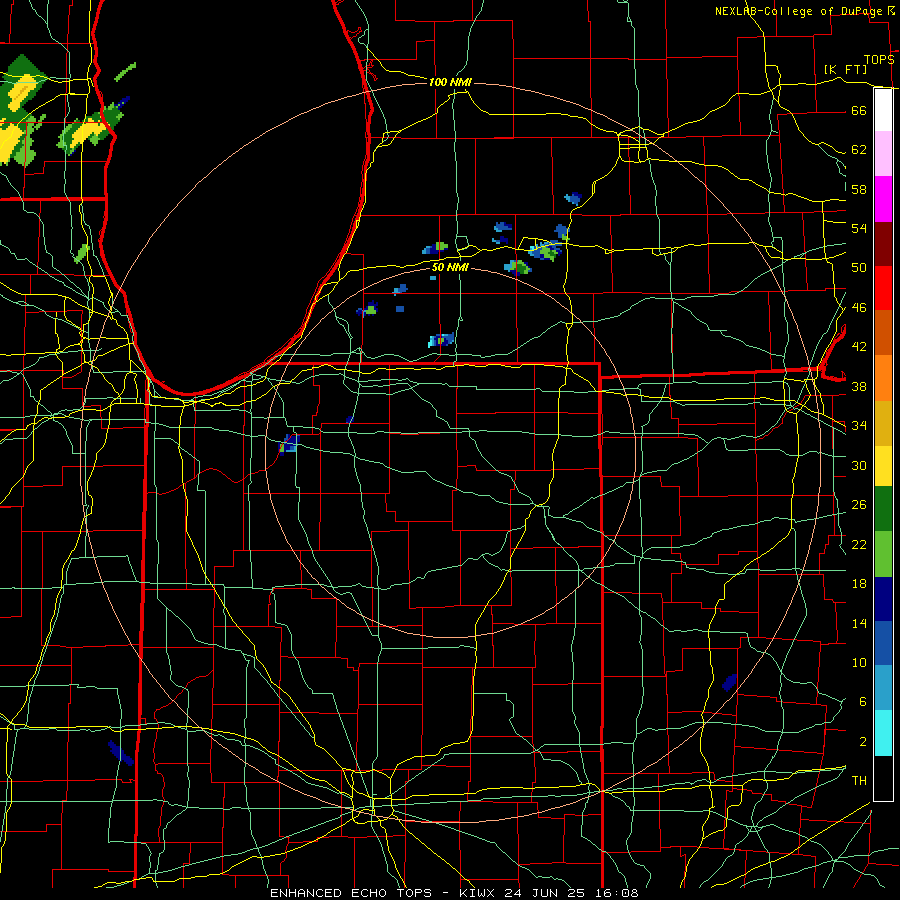The height and width of the screenshot is (900, 900).
Task: Click the "50 NMI" range ring label
Action: click(450, 267)
